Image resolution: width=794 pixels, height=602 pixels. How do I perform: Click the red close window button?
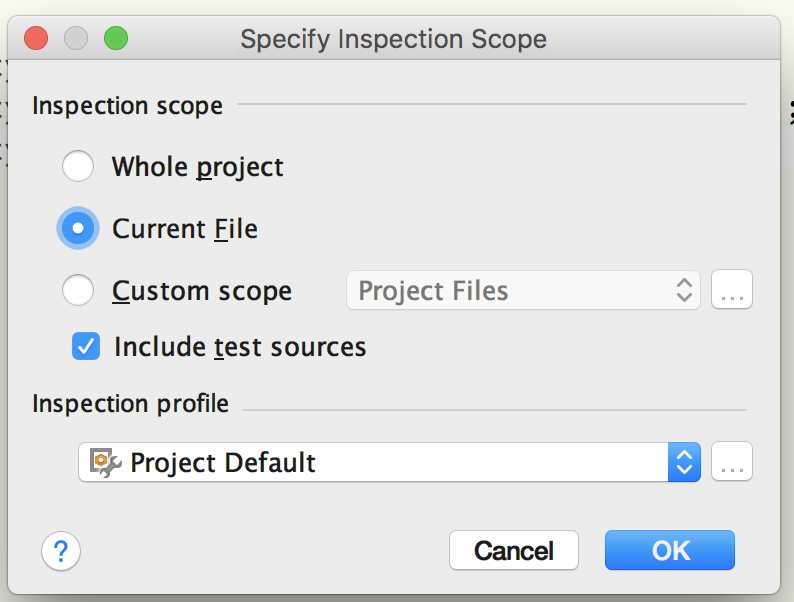coord(36,38)
